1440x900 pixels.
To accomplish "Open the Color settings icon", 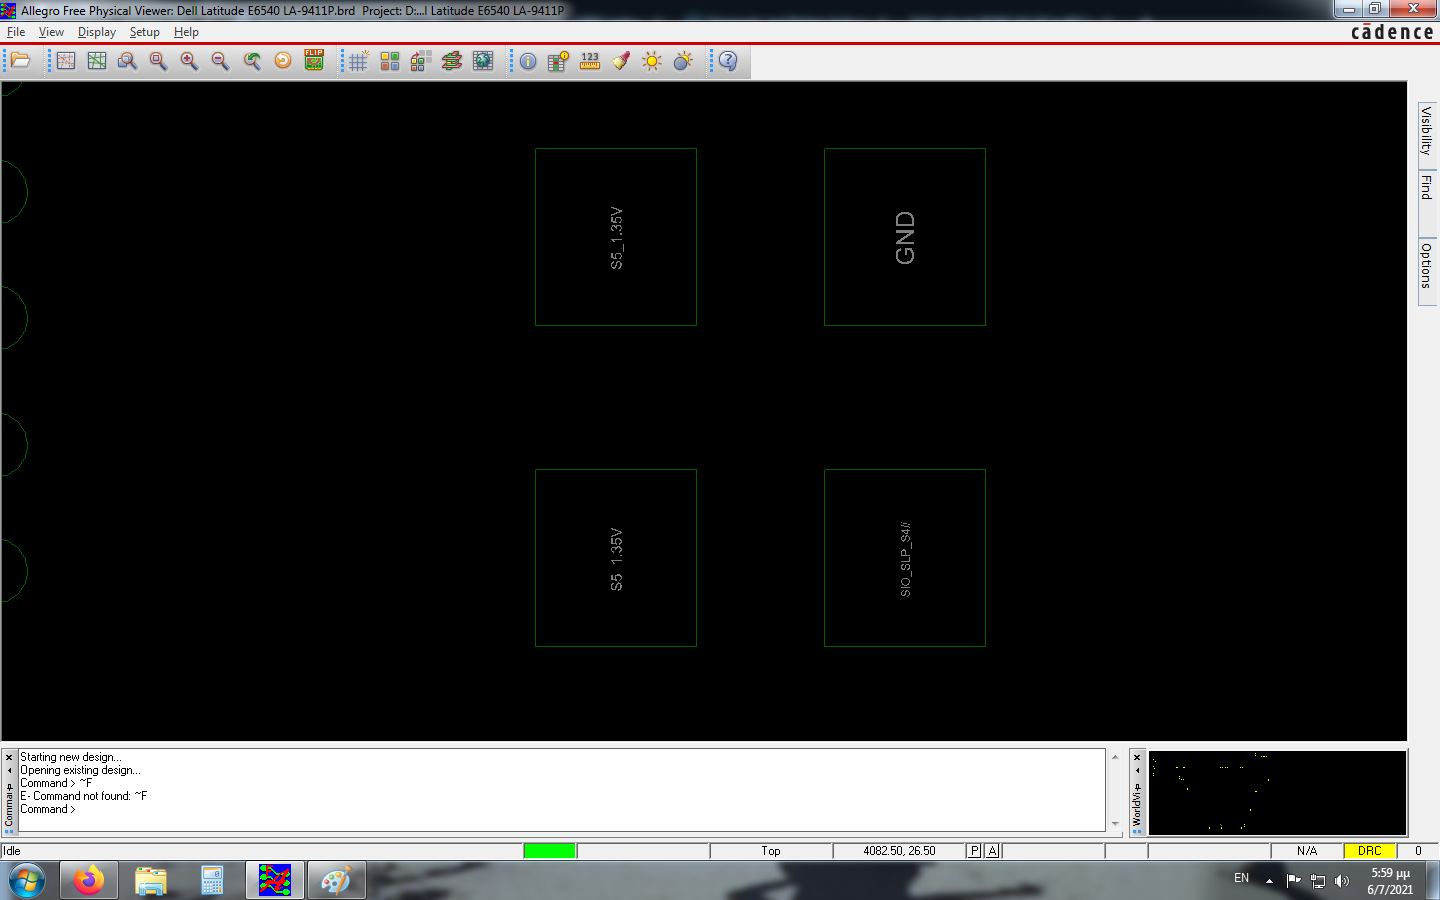I will [x=389, y=61].
